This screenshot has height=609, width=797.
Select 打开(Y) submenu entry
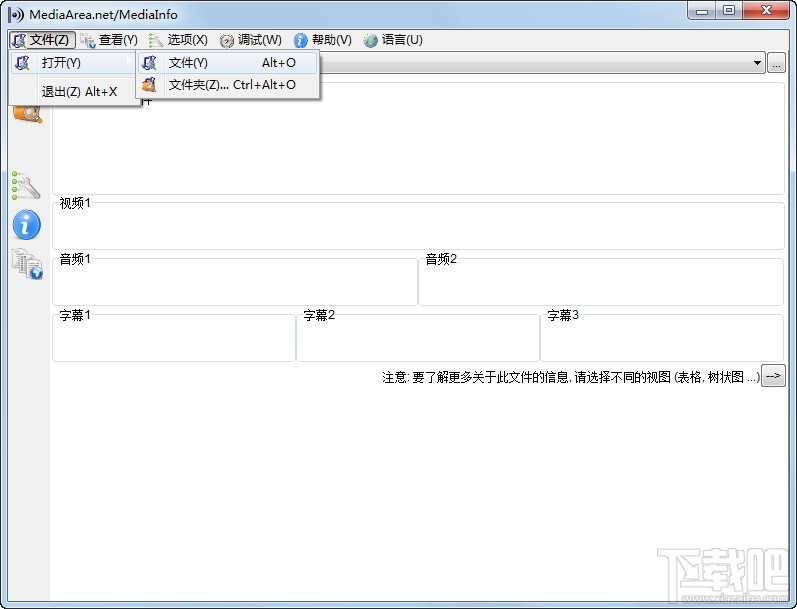73,63
